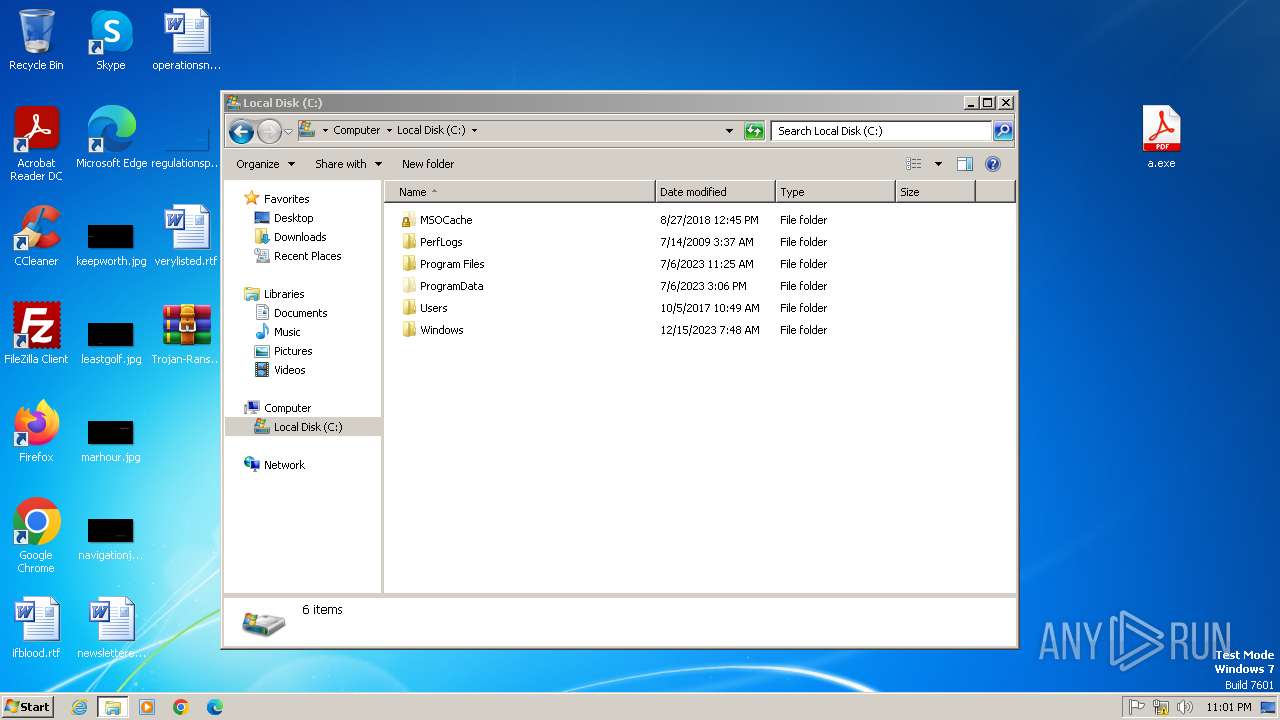Click Chrome icon on the taskbar

181,707
